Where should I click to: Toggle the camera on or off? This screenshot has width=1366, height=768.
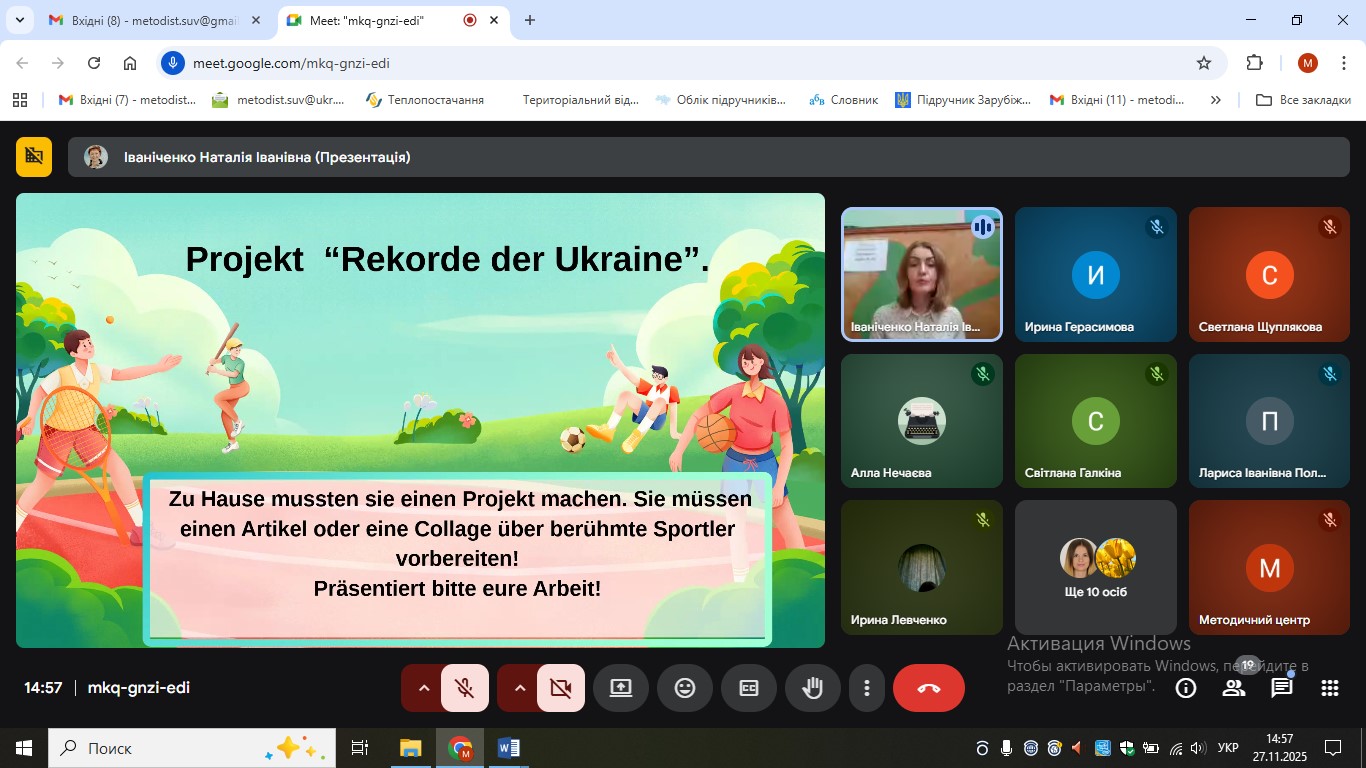(x=560, y=688)
